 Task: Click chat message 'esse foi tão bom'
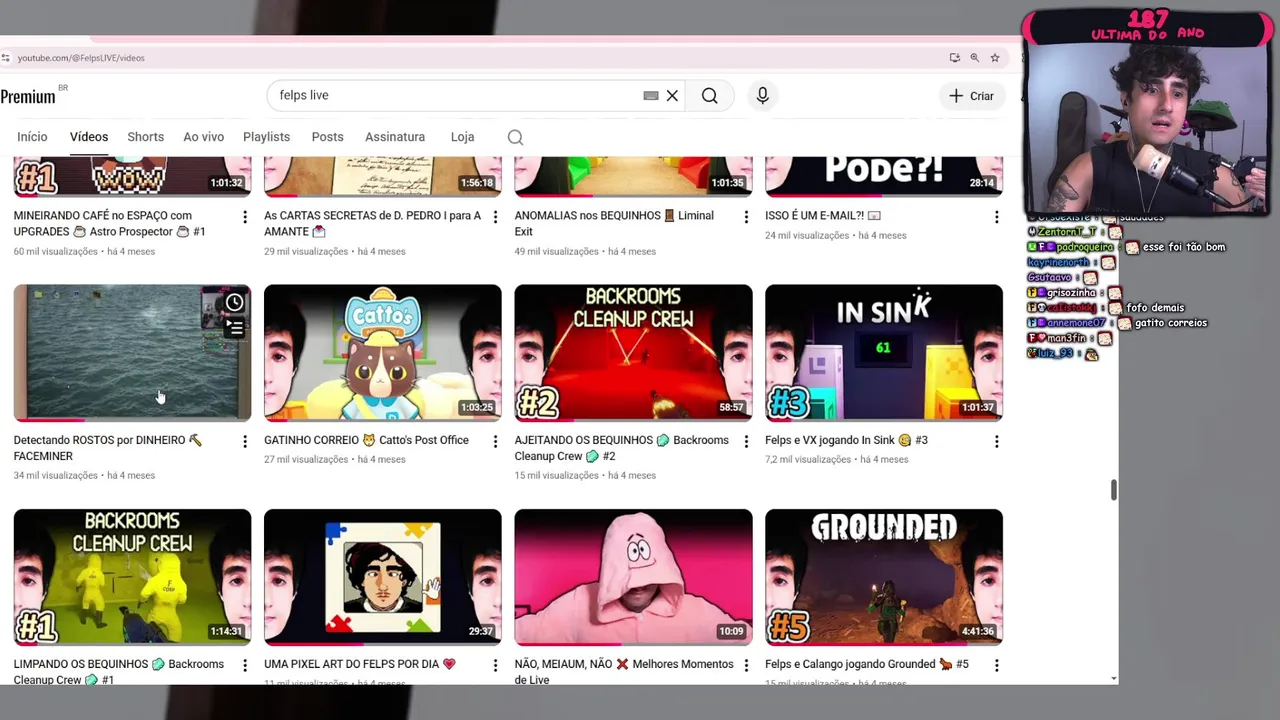click(1184, 247)
